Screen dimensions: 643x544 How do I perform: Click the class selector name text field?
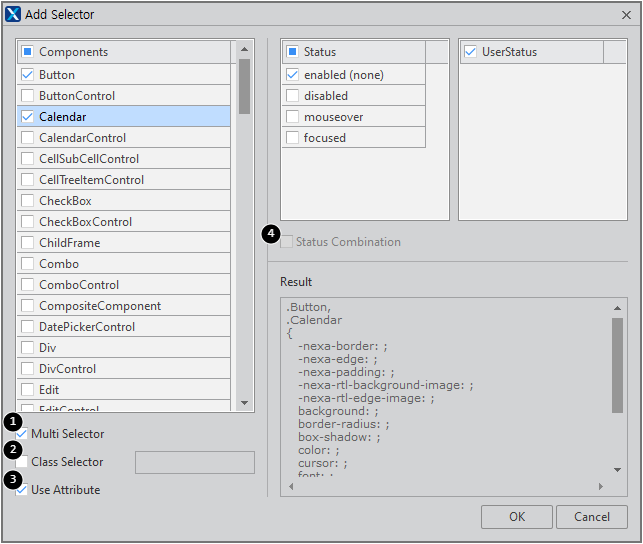tap(194, 462)
